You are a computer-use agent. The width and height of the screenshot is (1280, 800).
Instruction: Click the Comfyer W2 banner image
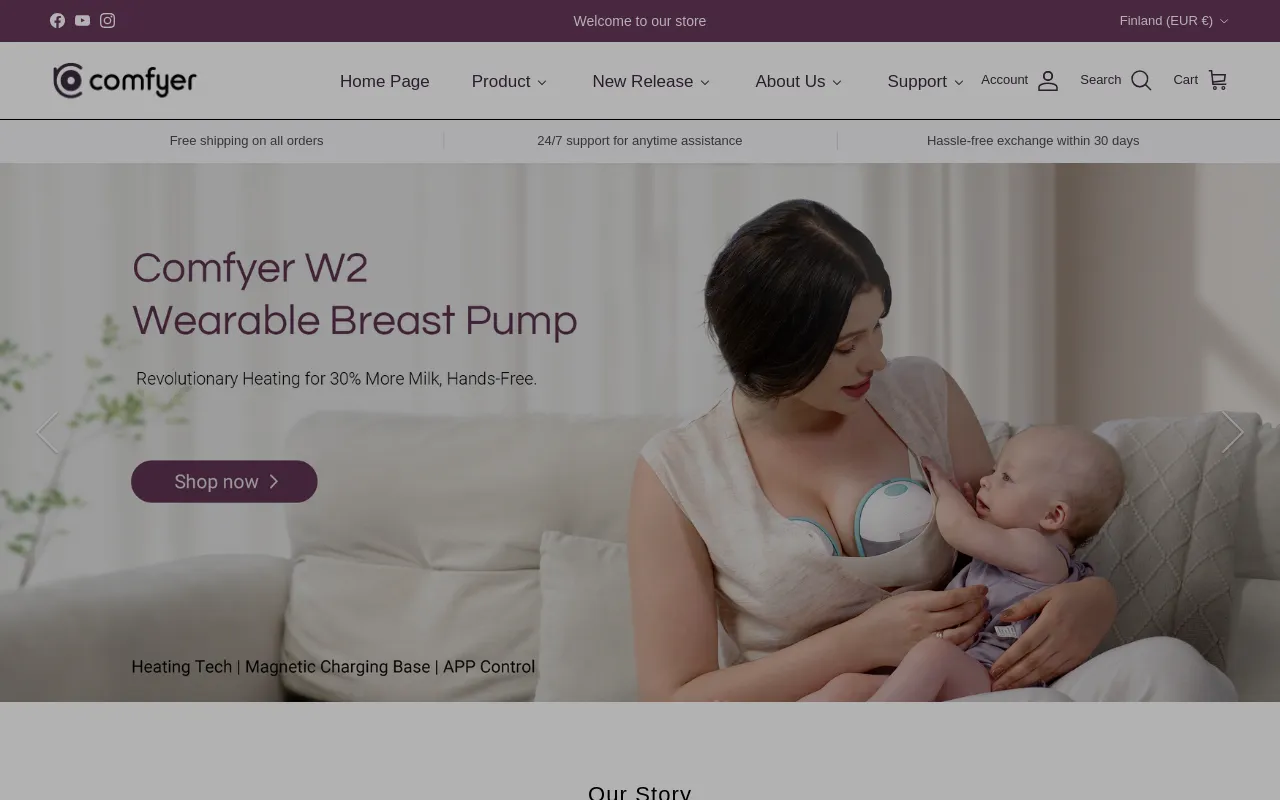click(640, 432)
